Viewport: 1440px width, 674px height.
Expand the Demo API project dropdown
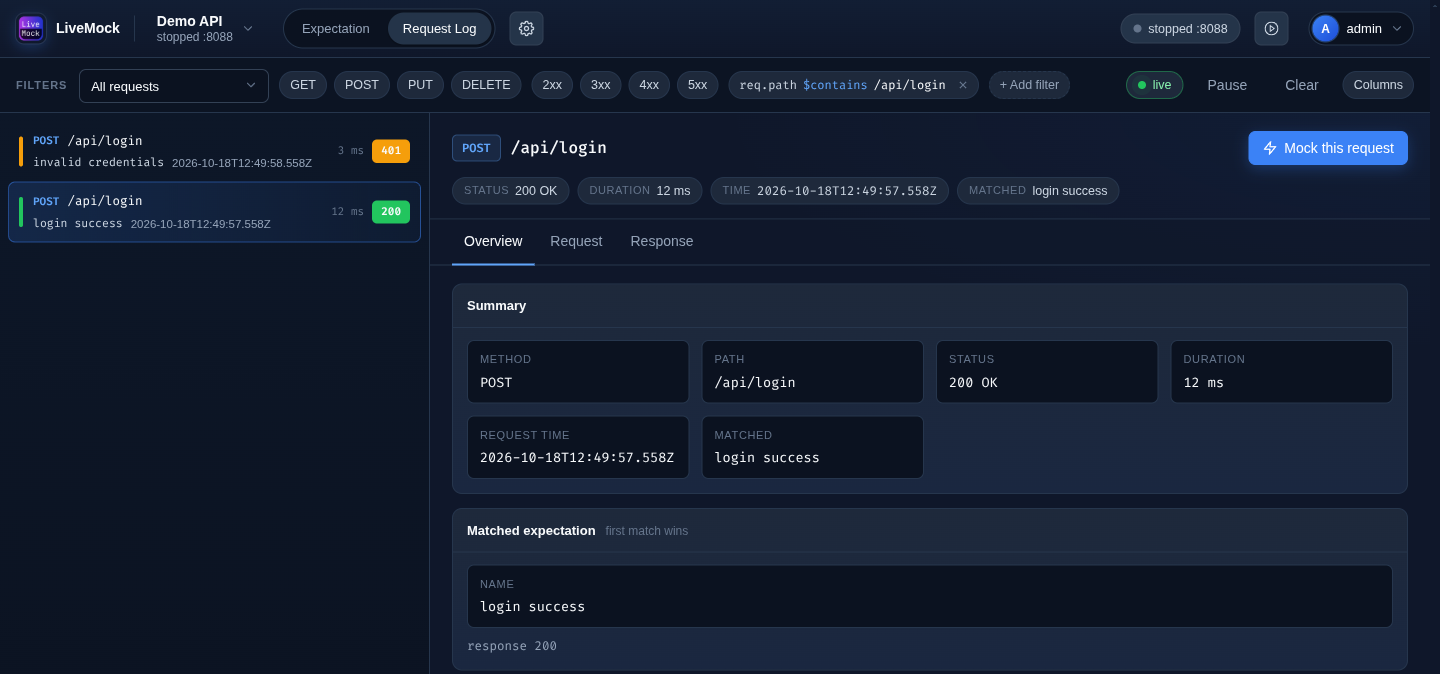248,28
